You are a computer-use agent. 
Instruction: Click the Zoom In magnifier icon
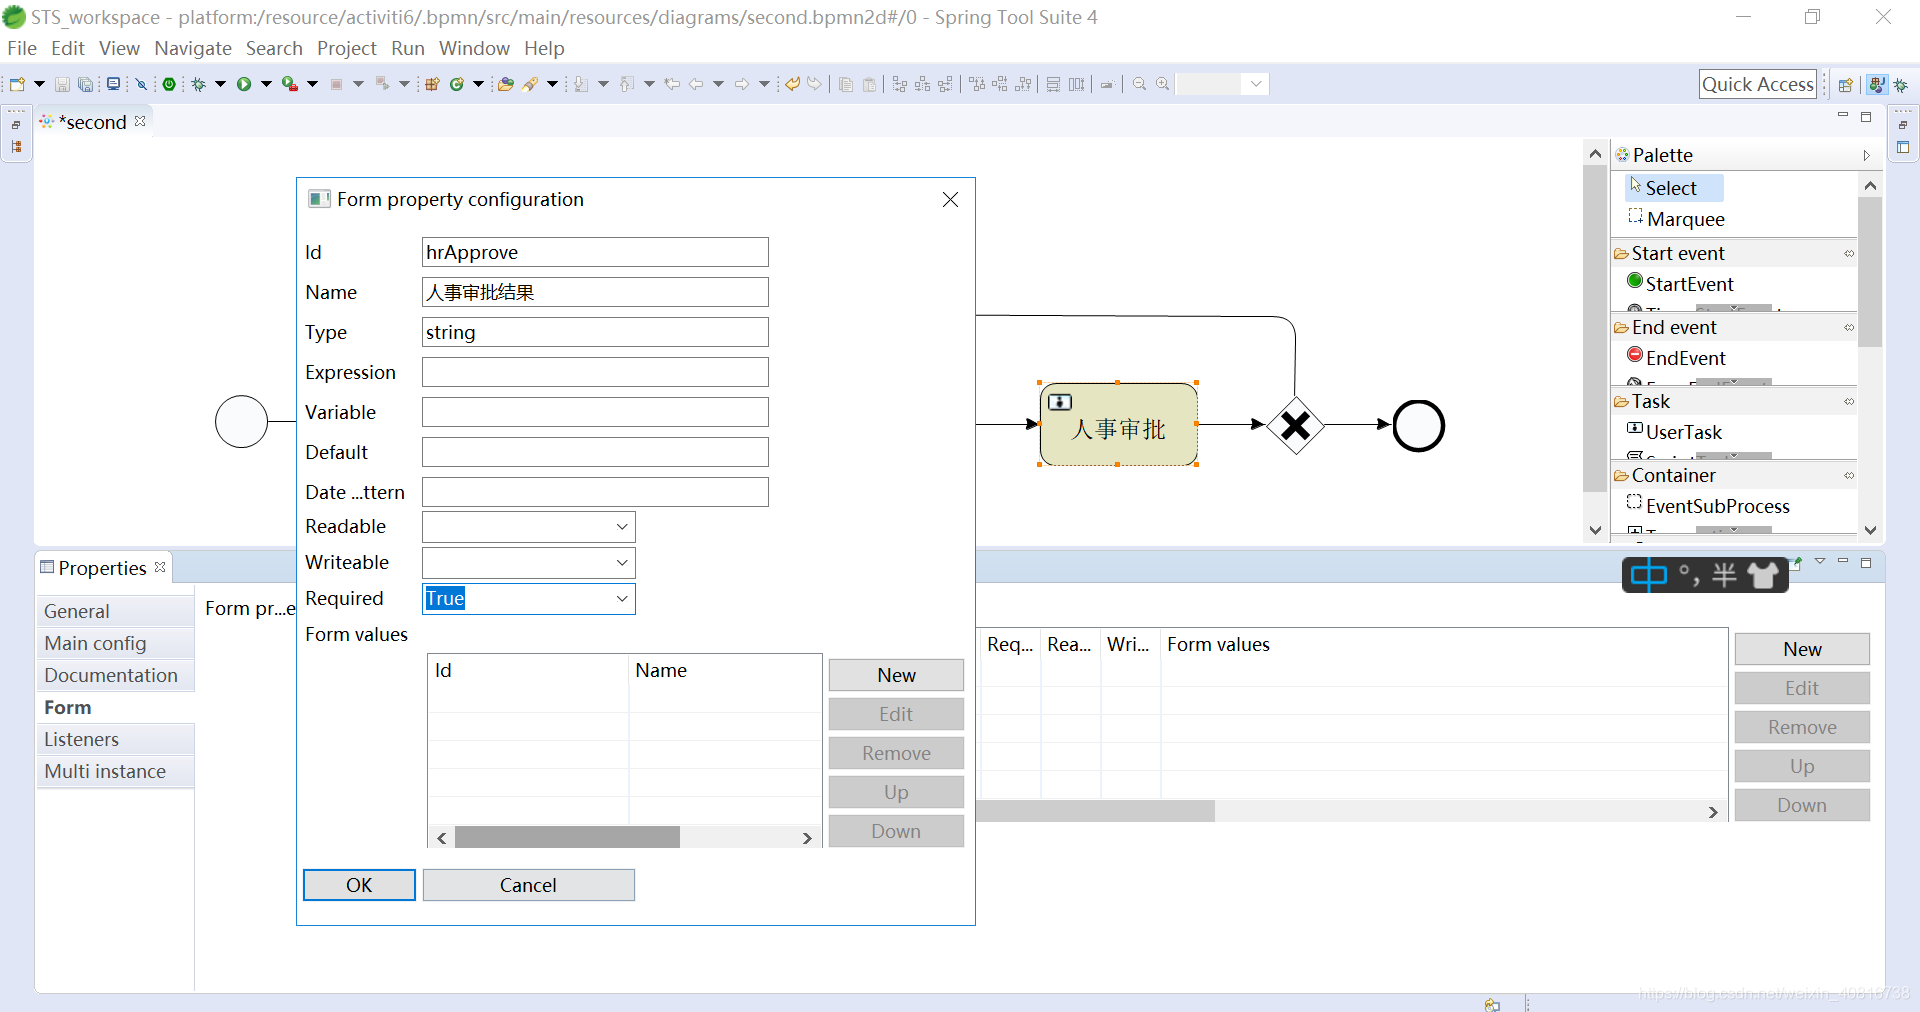(1163, 85)
